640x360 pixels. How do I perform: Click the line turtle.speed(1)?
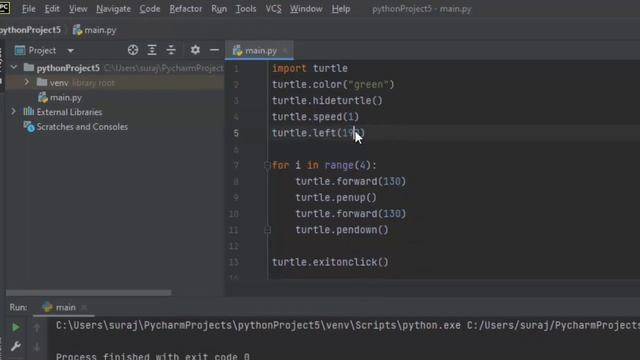coord(316,117)
